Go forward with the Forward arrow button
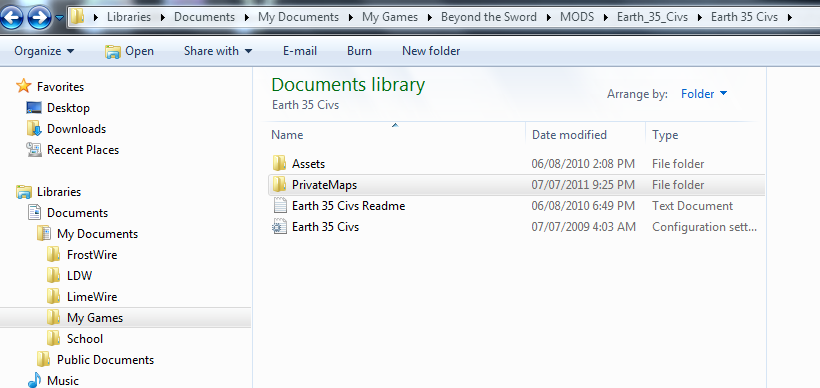 pyautogui.click(x=39, y=17)
